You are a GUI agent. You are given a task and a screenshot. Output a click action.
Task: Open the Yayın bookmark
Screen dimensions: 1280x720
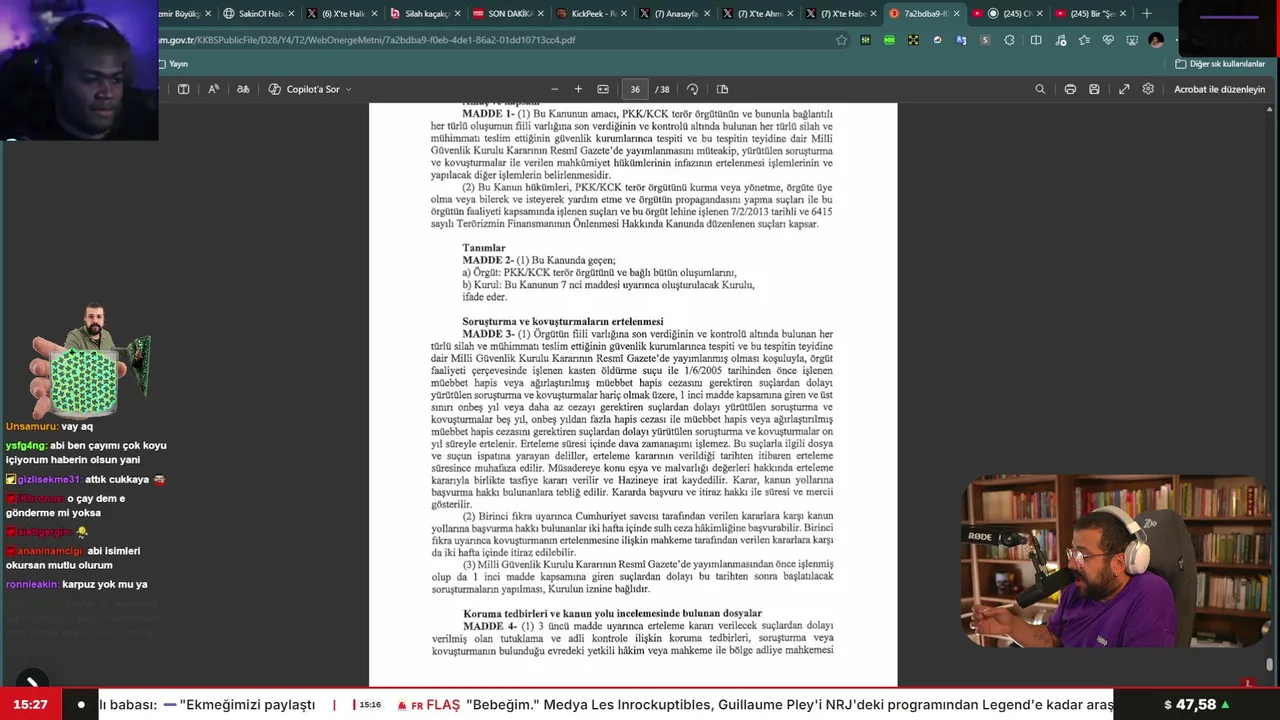(x=173, y=64)
